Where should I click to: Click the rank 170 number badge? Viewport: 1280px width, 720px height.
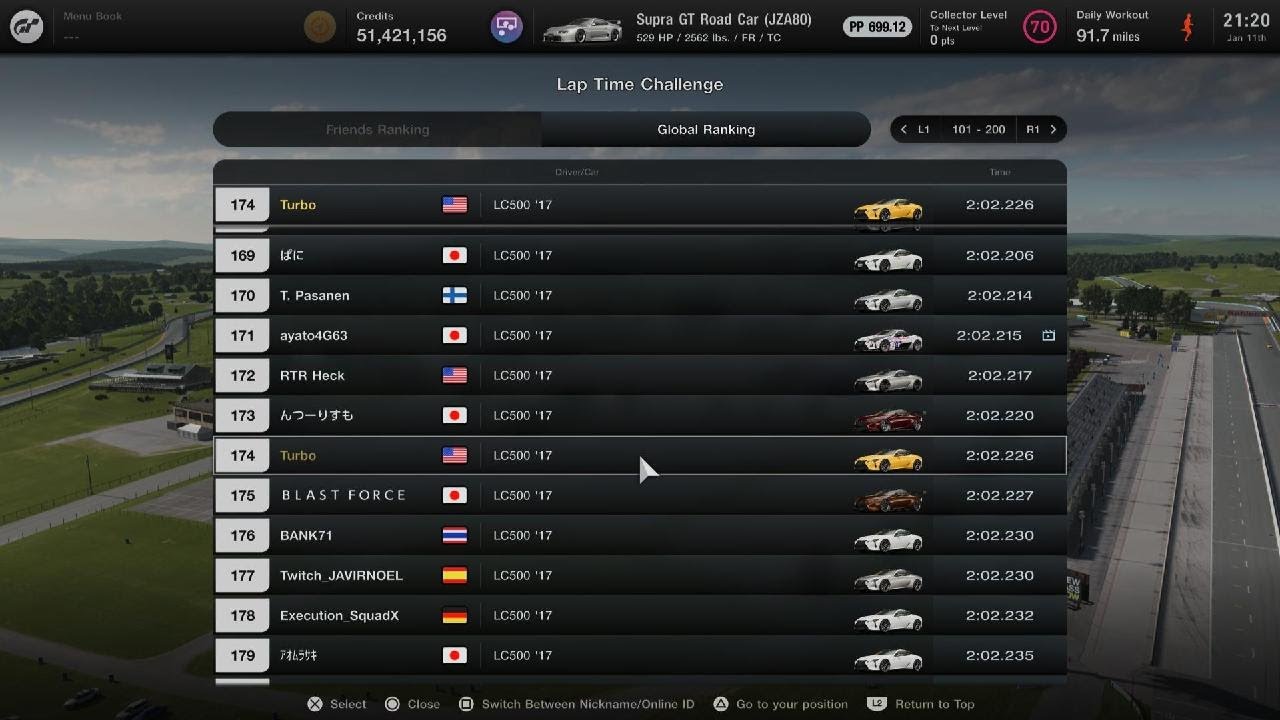242,295
